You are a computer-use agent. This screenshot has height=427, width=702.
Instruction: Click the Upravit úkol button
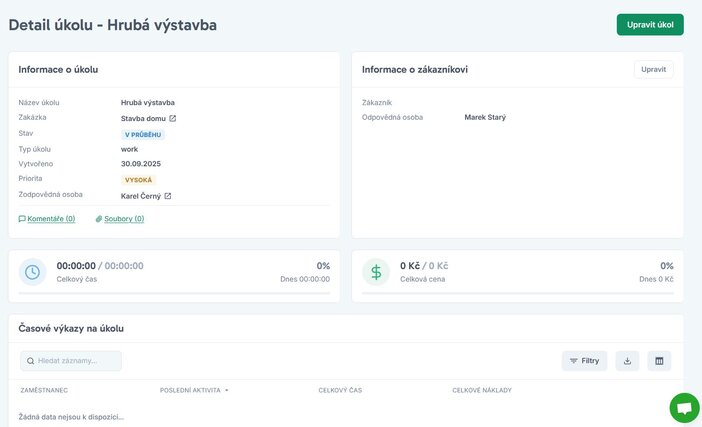(649, 25)
